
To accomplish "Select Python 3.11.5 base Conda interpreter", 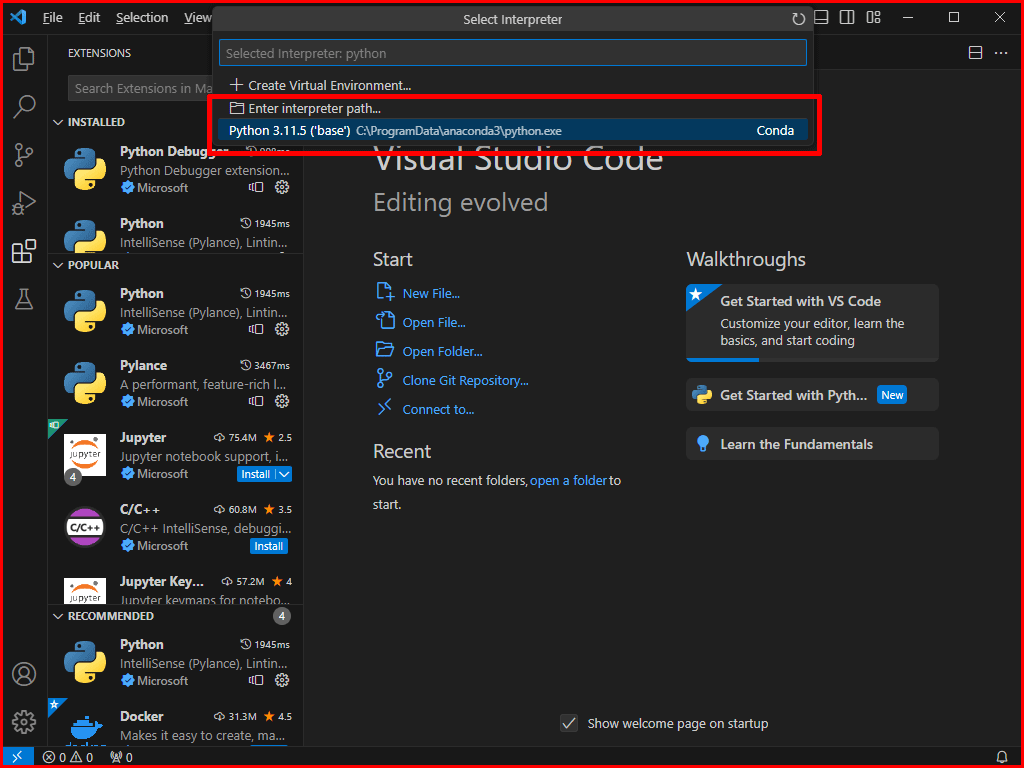I will click(513, 131).
